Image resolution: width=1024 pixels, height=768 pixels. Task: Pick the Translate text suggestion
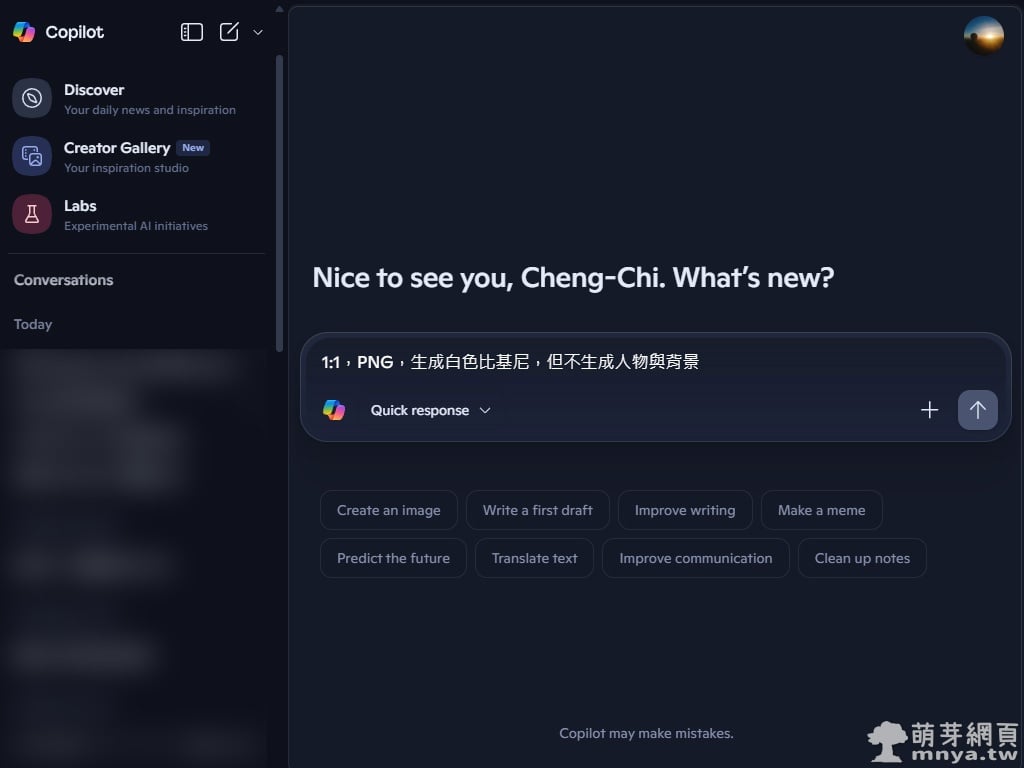pyautogui.click(x=534, y=558)
